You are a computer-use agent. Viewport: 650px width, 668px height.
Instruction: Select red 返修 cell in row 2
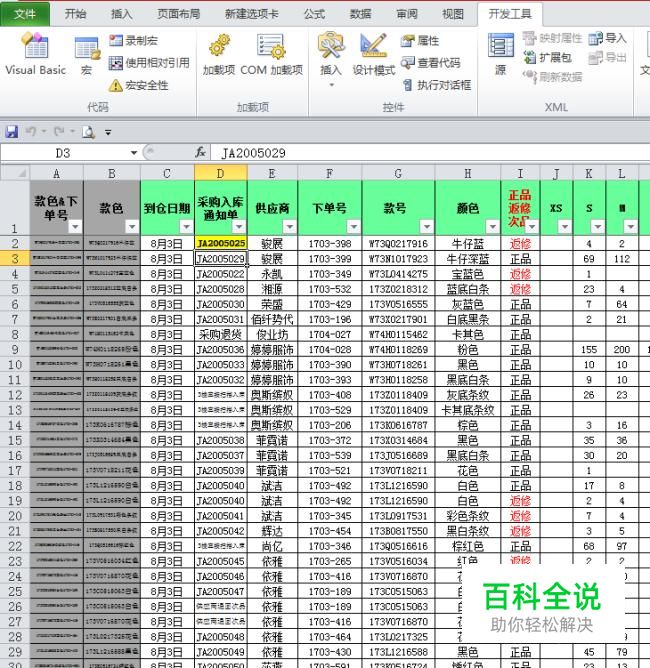pos(521,244)
